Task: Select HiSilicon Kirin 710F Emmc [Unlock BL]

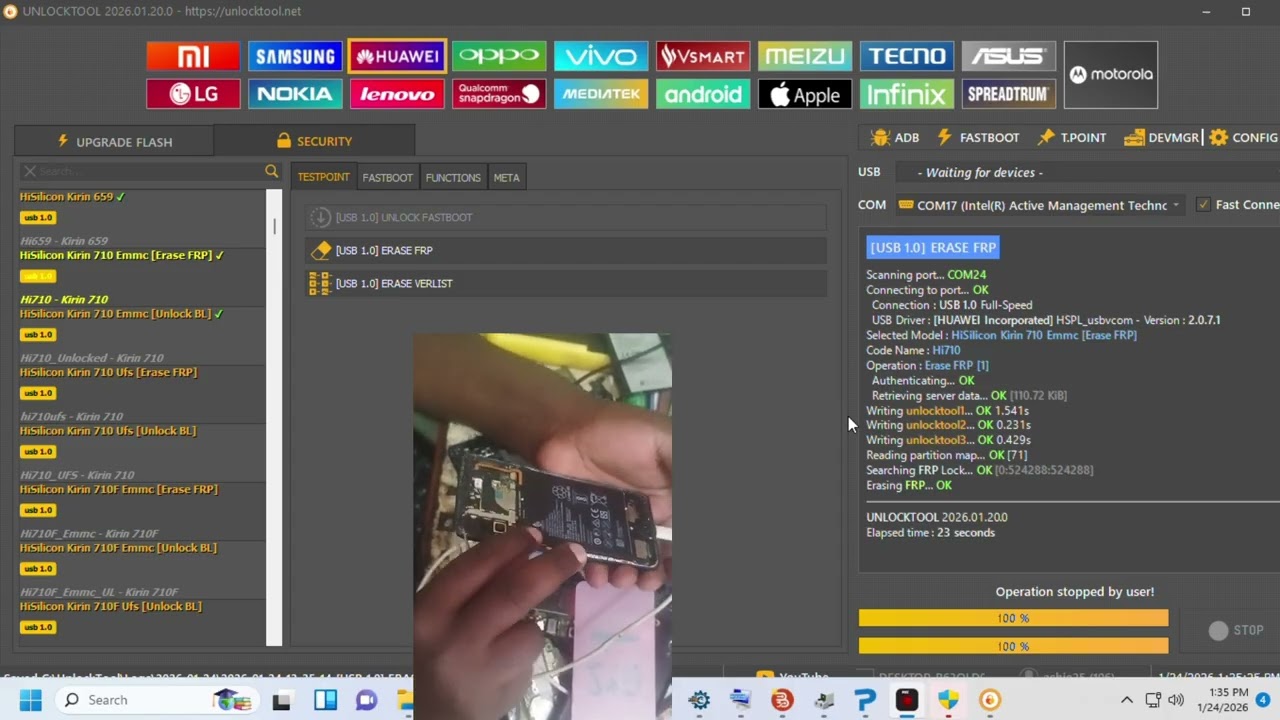Action: (x=118, y=548)
